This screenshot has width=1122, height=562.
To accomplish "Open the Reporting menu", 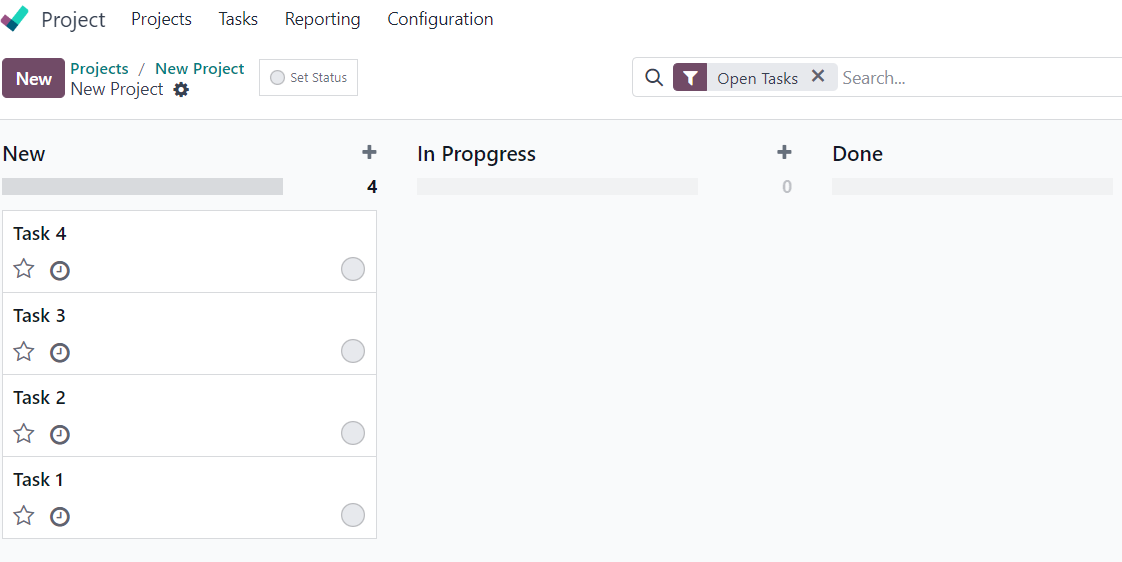I will click(x=323, y=19).
